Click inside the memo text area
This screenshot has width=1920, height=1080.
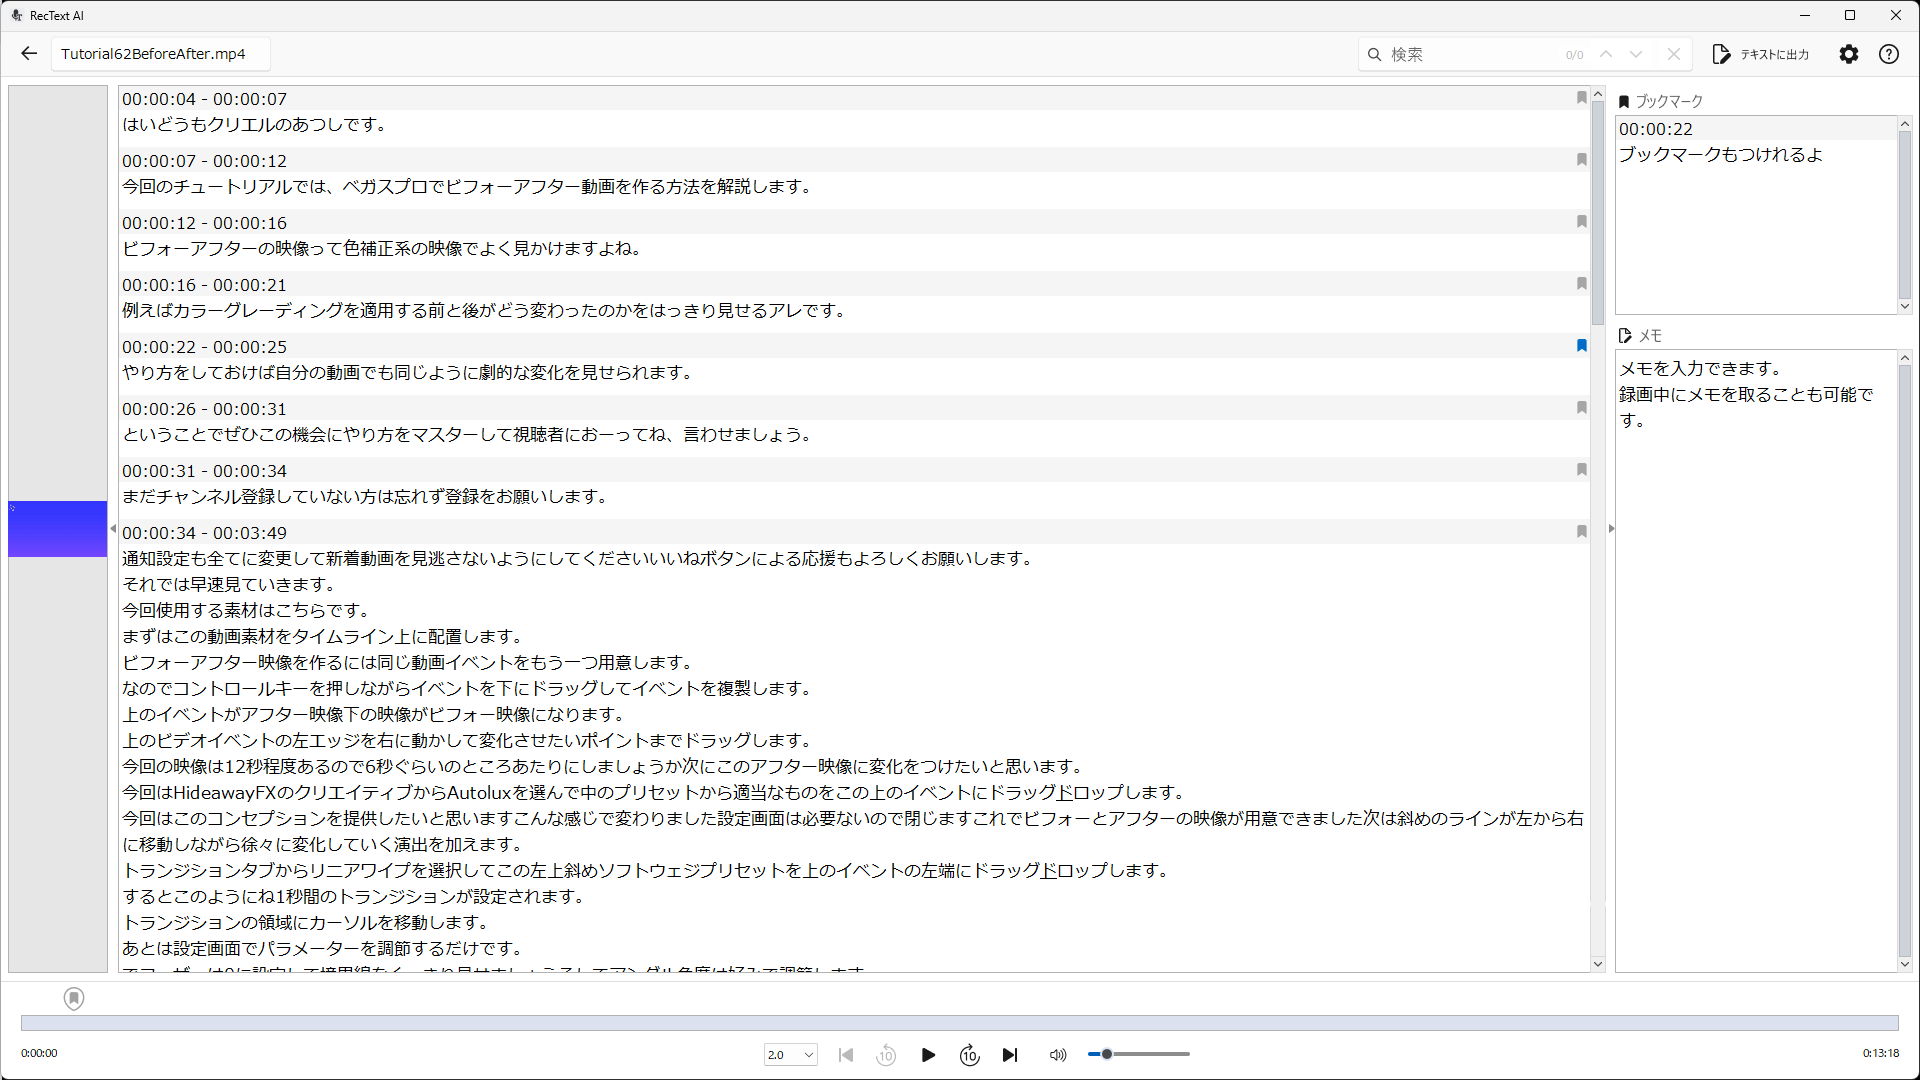pos(1755,650)
